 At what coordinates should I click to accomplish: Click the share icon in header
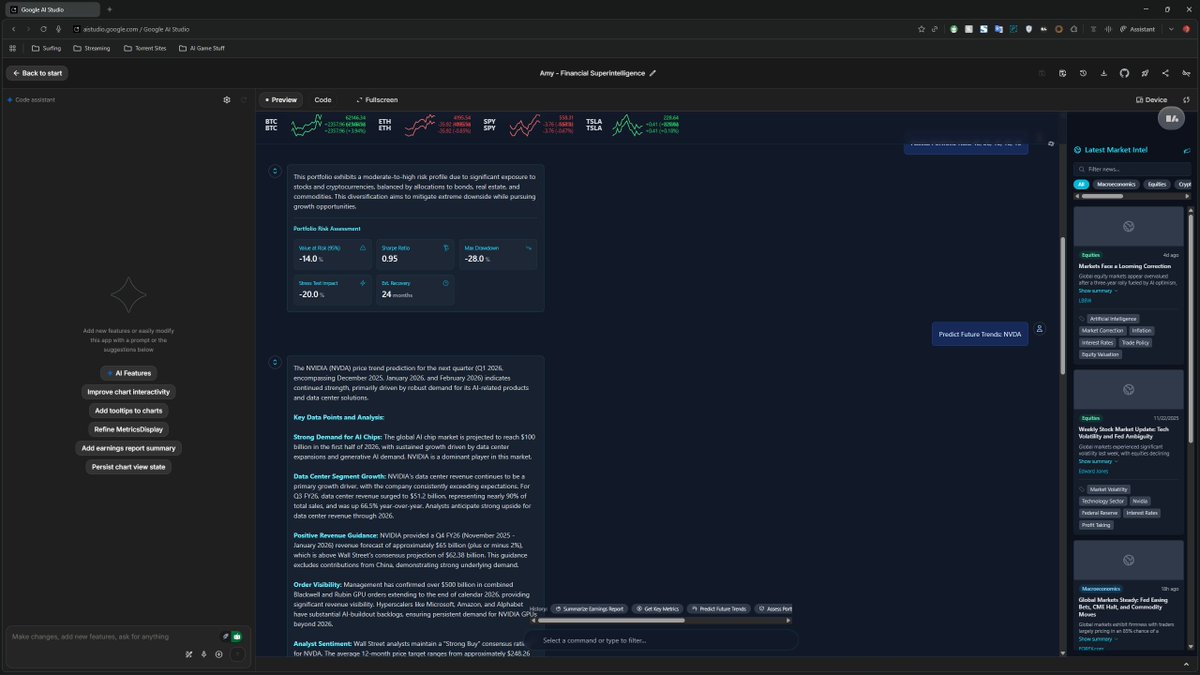[x=1166, y=73]
